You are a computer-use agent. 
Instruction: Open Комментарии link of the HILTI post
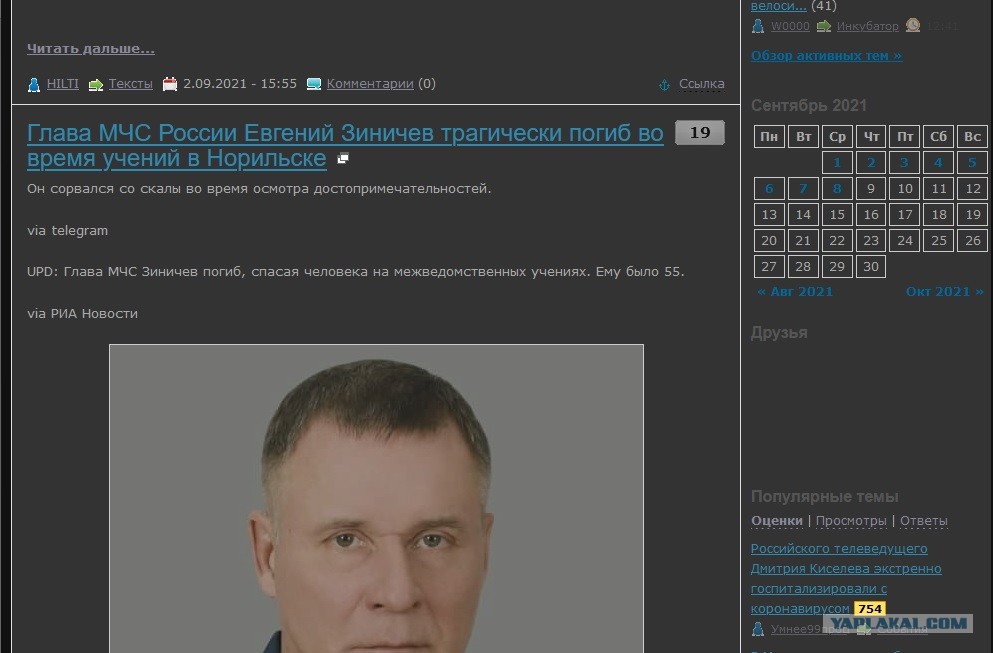[370, 84]
